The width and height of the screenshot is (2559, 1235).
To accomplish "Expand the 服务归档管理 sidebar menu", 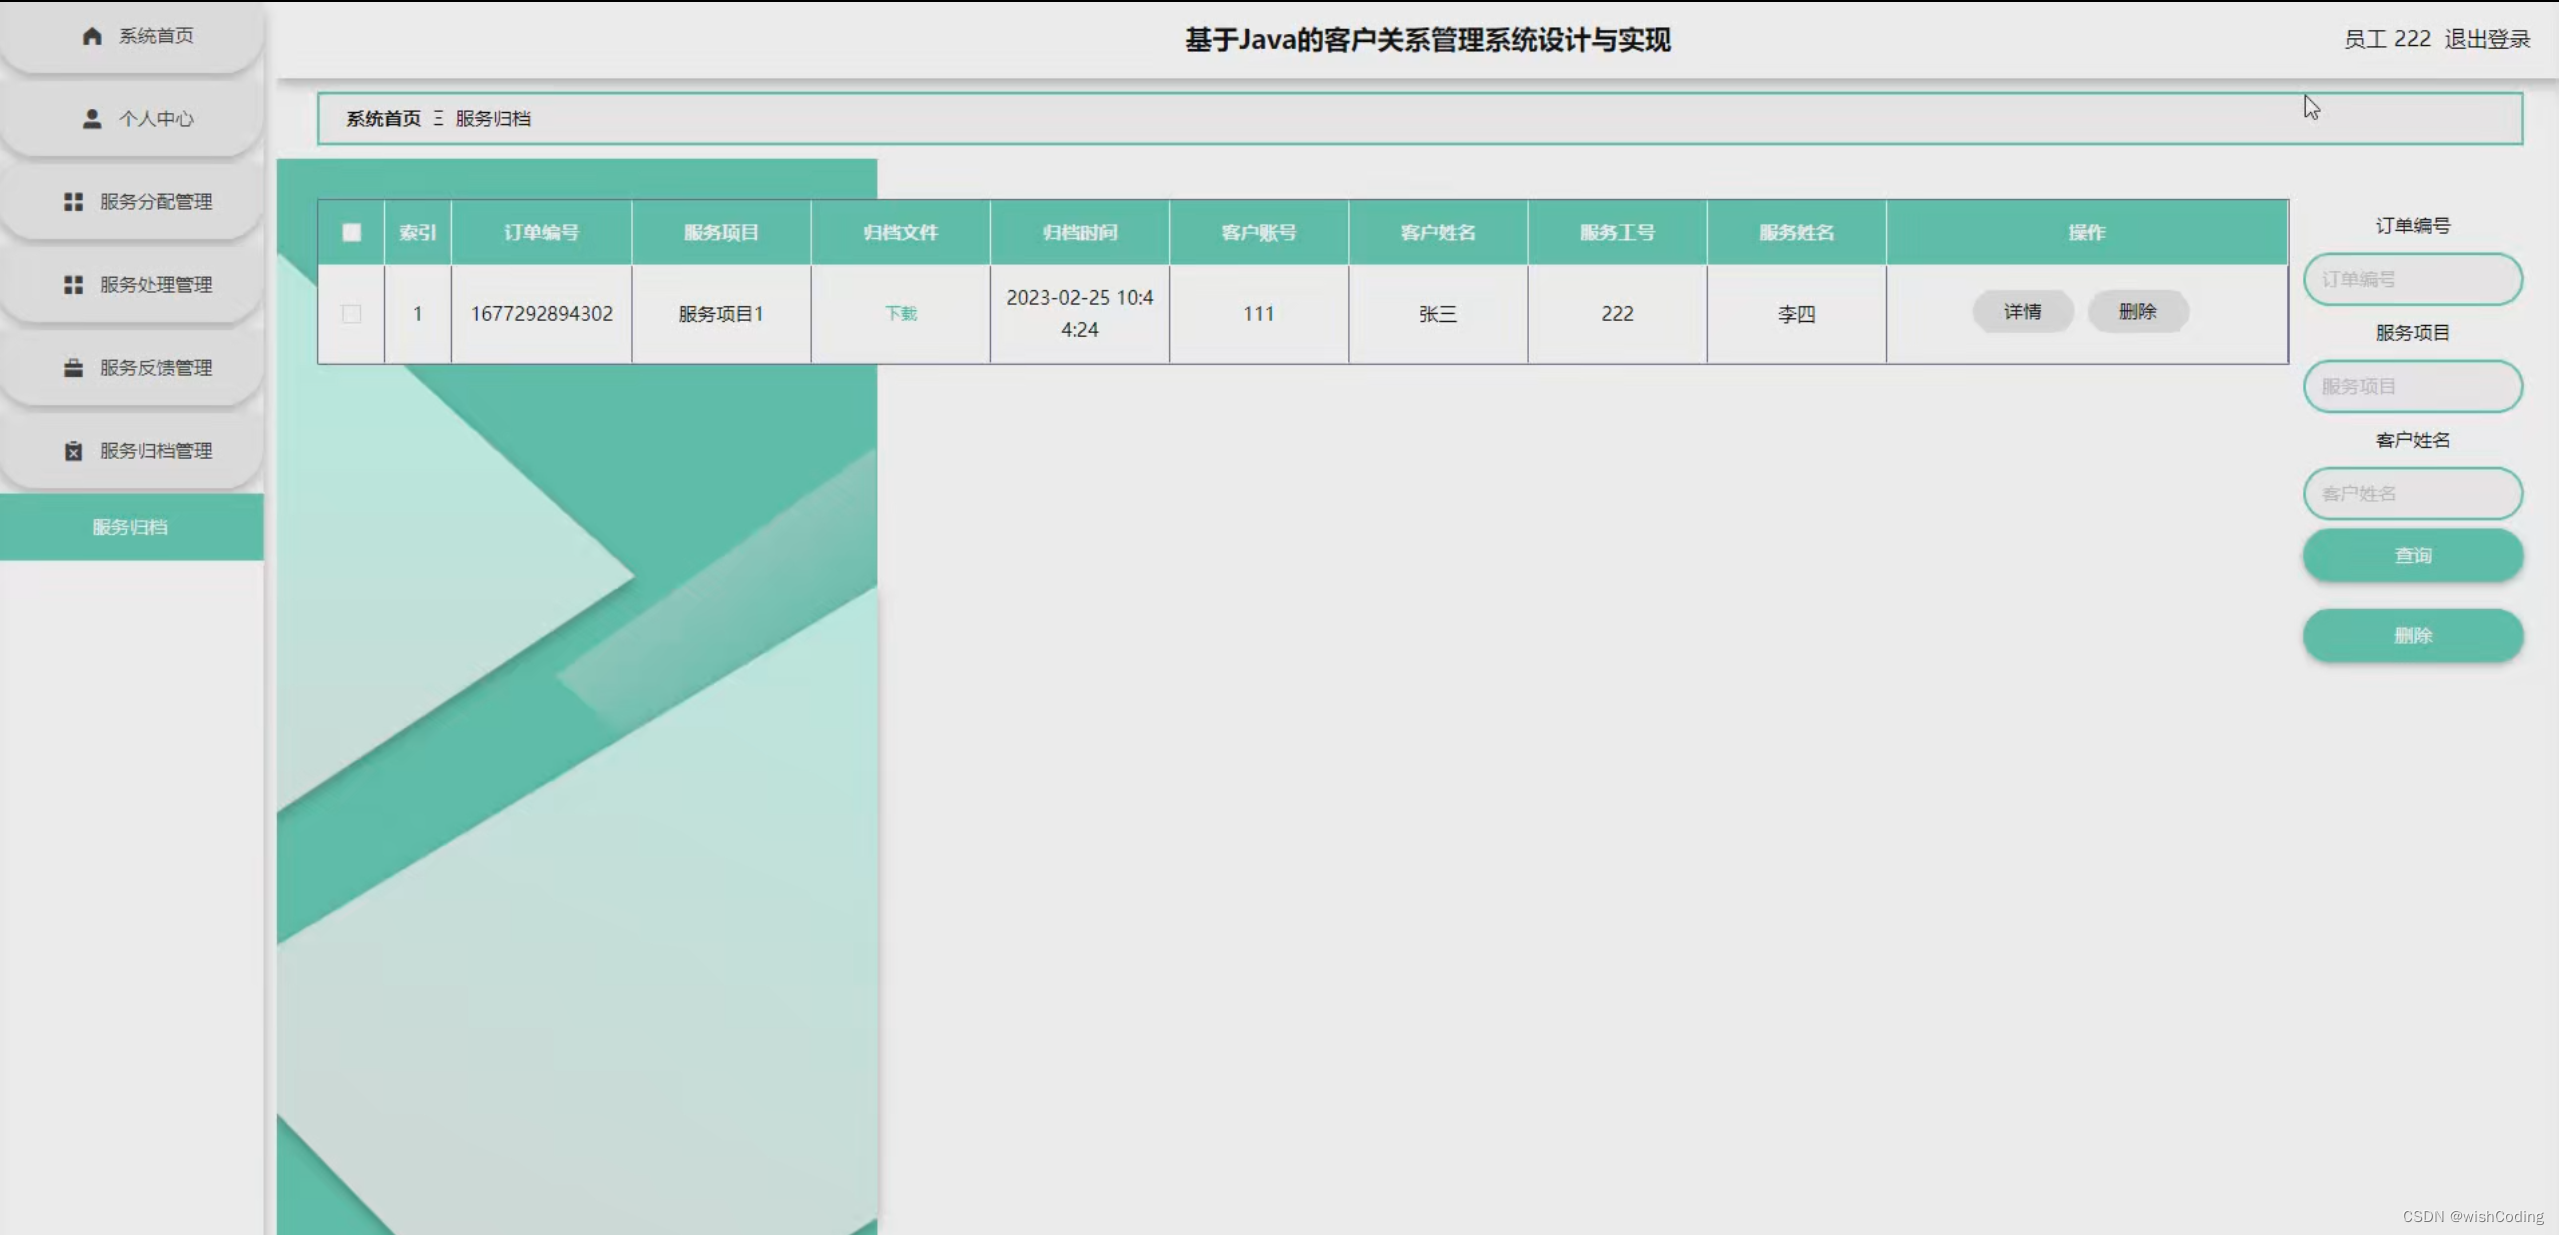I will 155,451.
